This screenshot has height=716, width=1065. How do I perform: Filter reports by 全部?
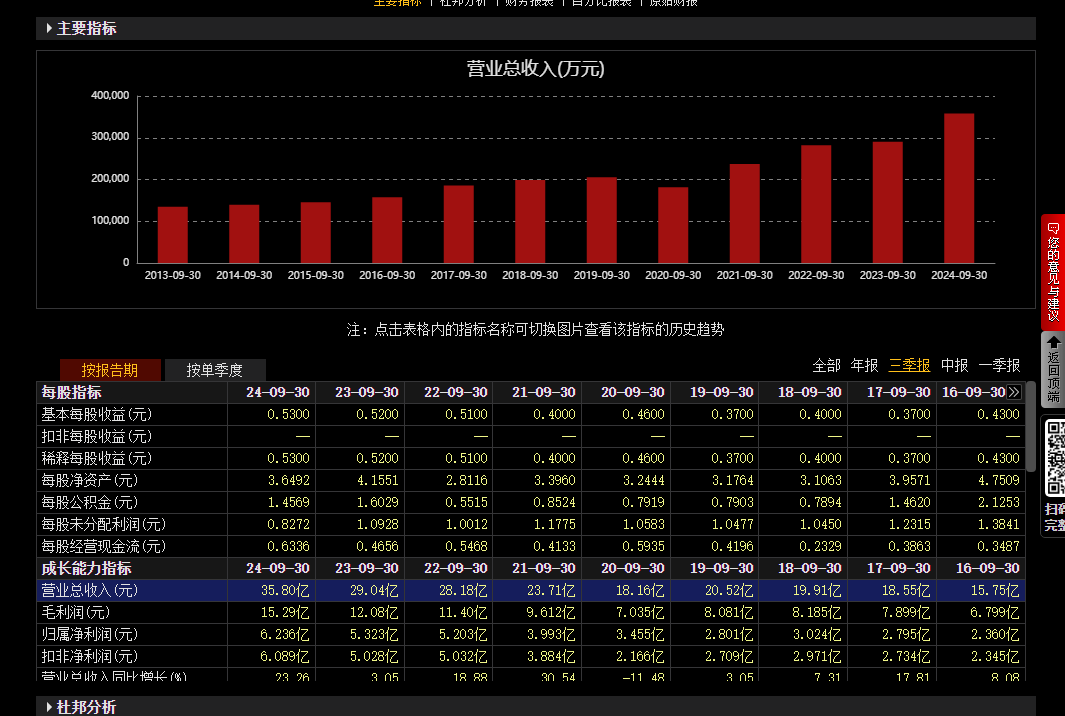[826, 365]
